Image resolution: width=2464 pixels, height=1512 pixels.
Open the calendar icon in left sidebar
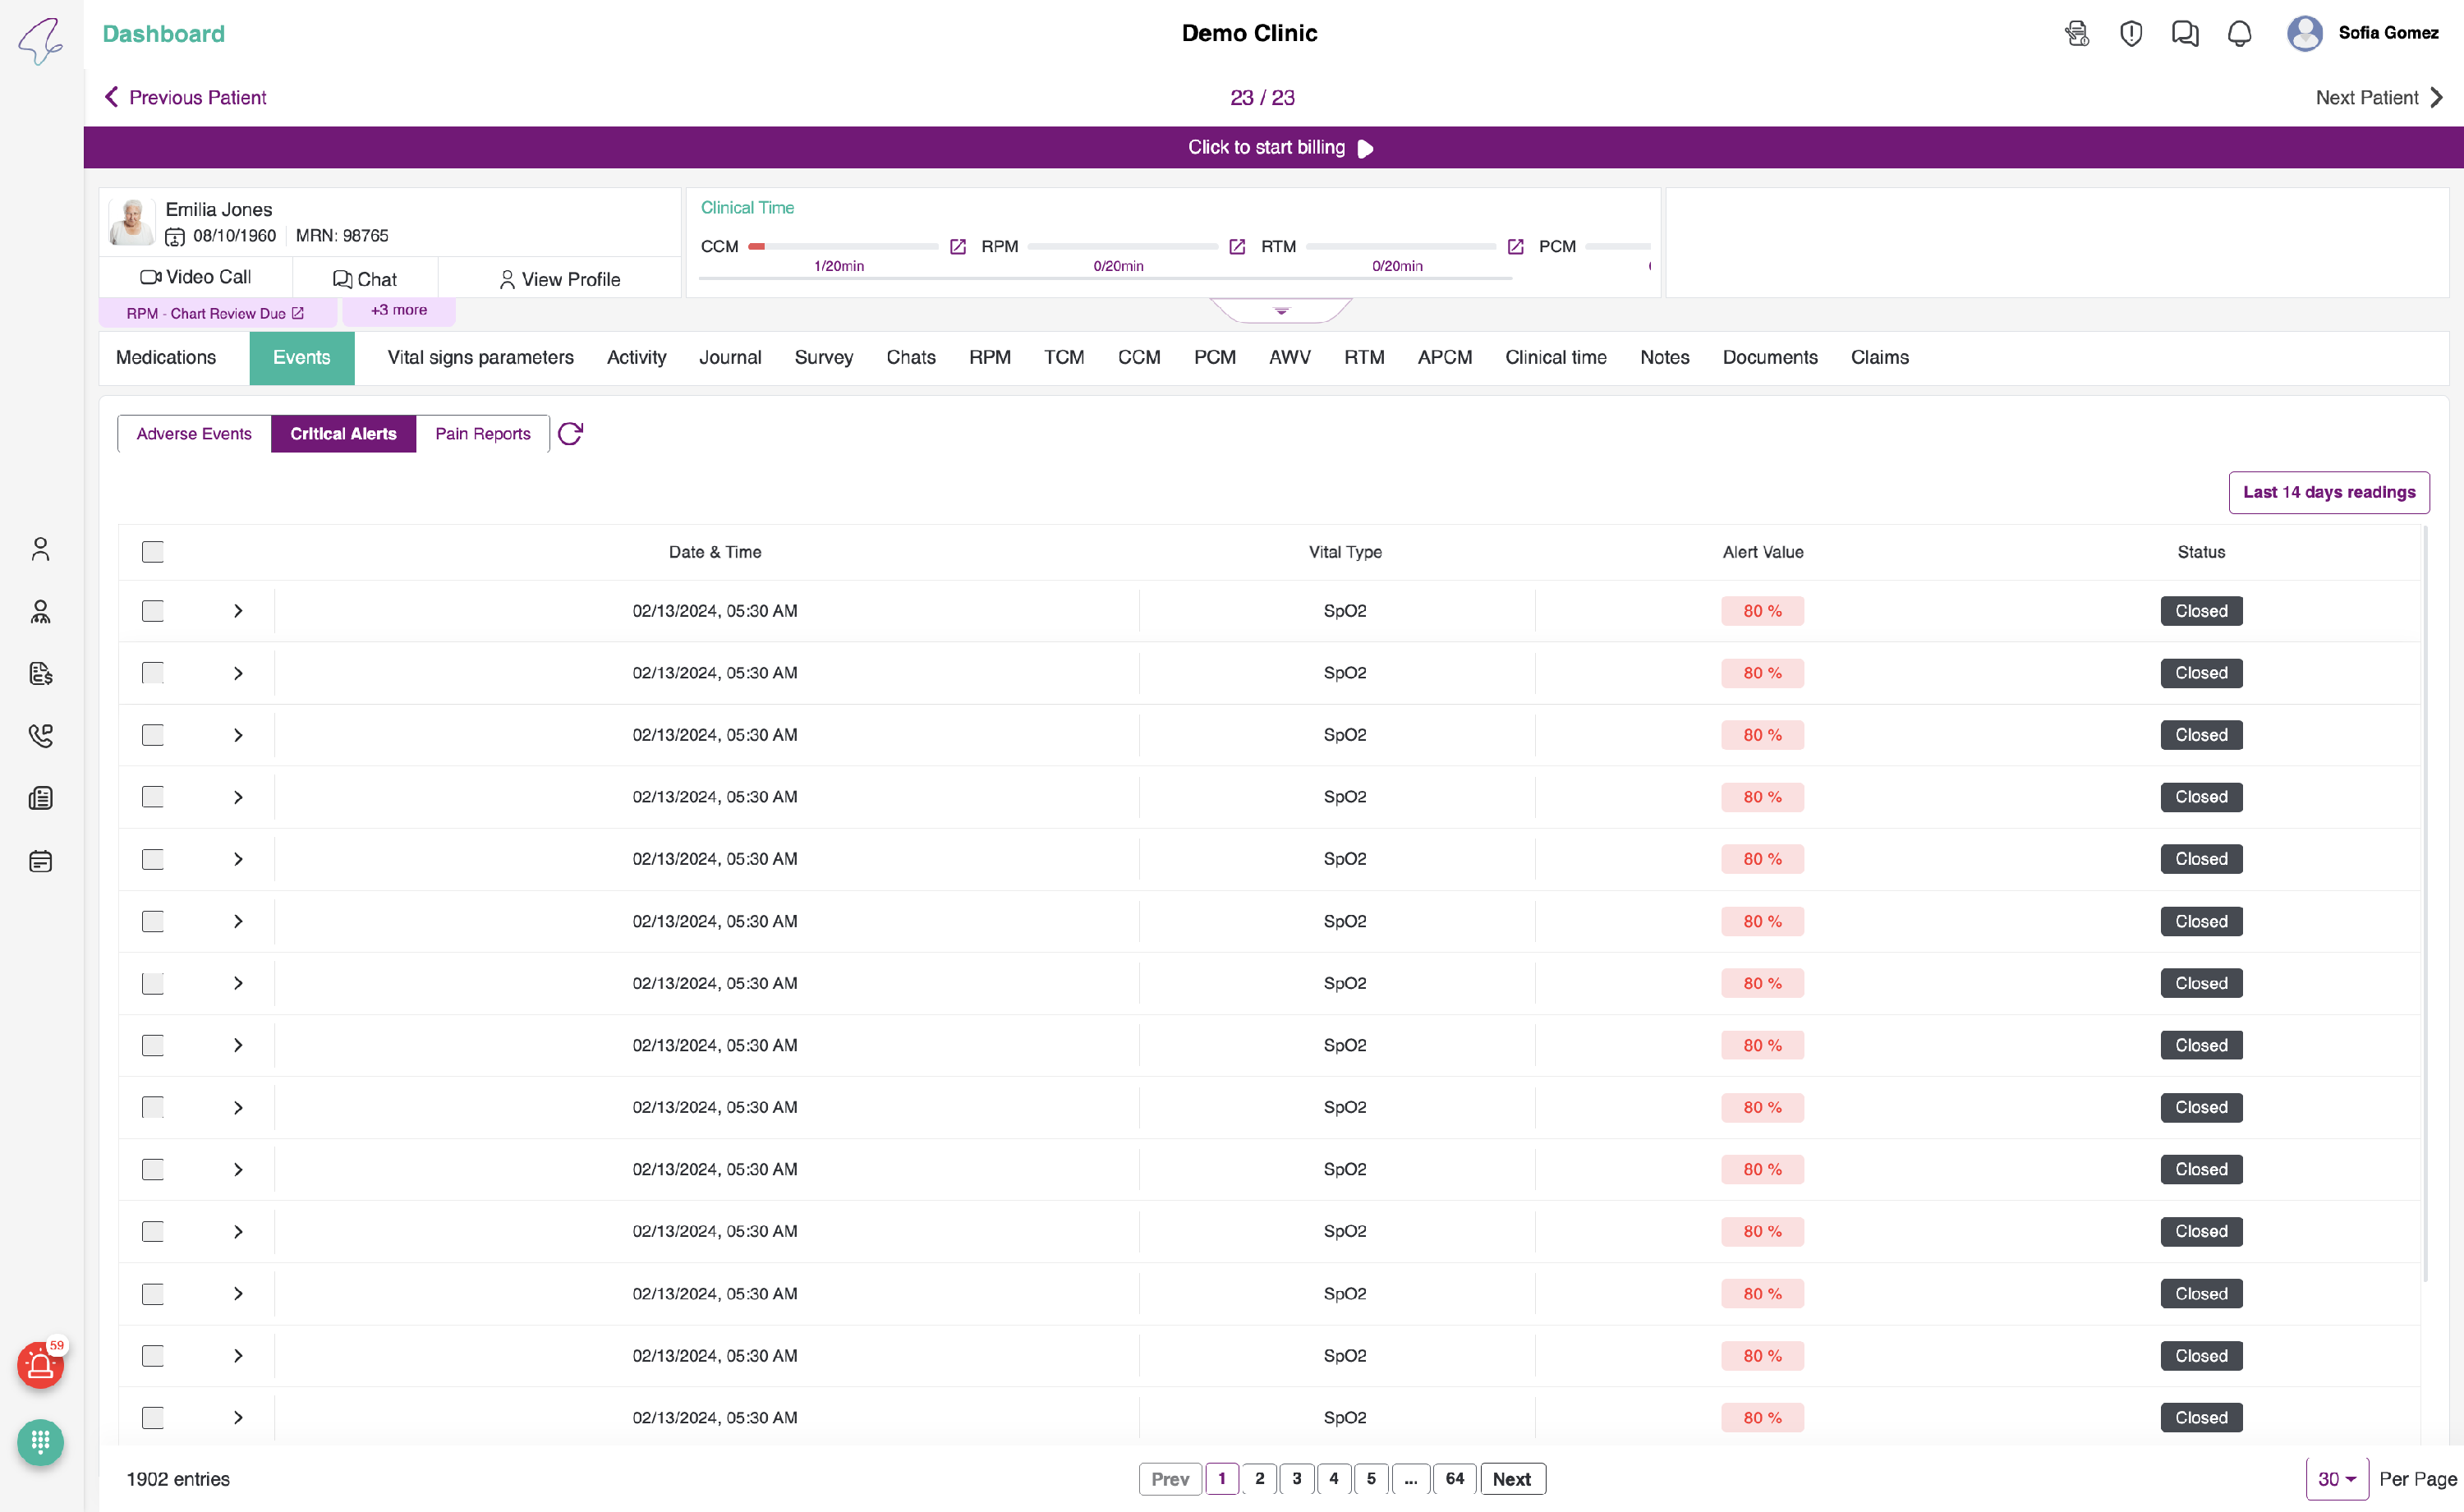[40, 861]
